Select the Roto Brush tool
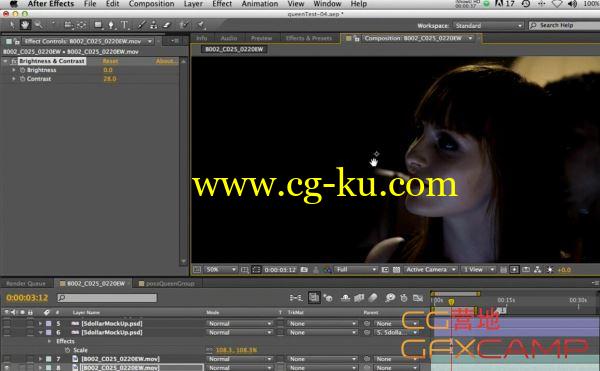This screenshot has height=371, width=600. coord(184,25)
